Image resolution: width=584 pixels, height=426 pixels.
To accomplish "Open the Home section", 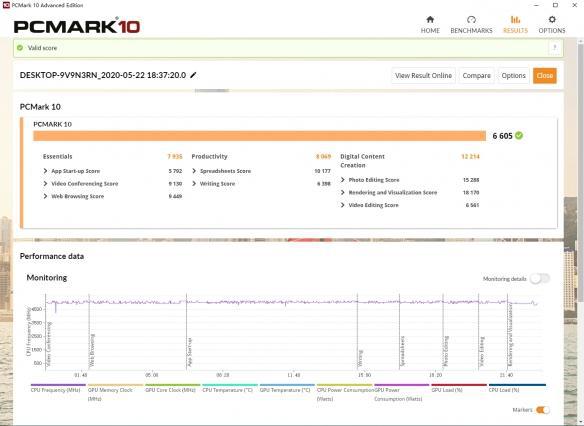I will coord(430,25).
